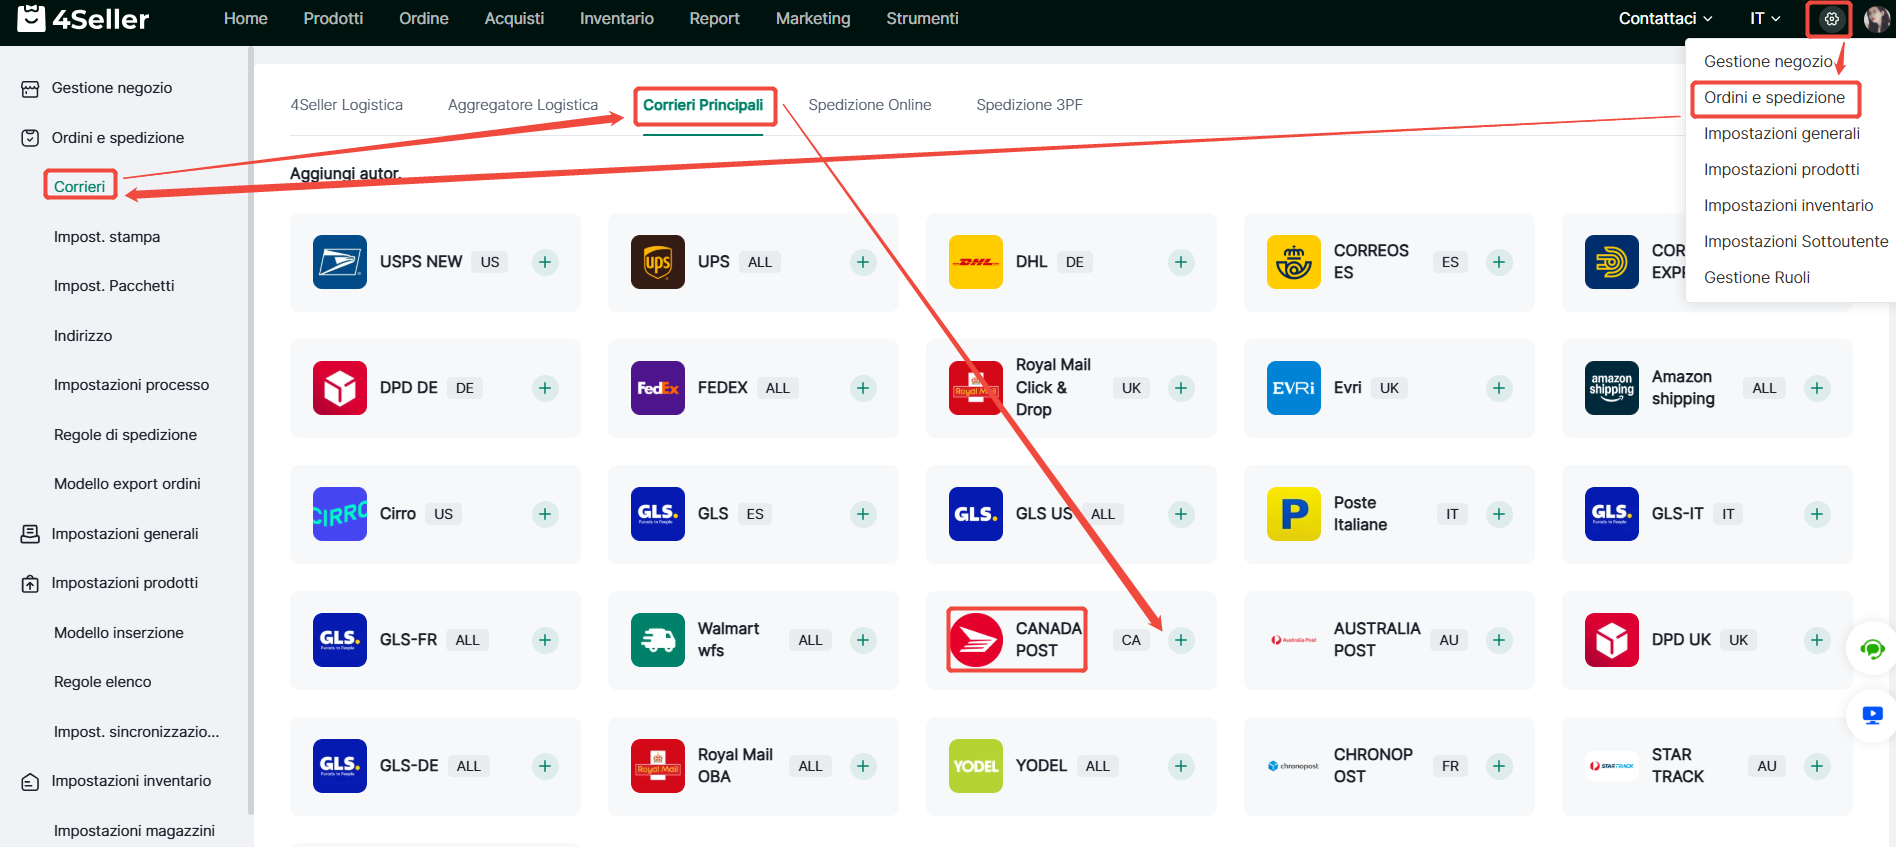1896x847 pixels.
Task: Add GLS-IT carrier with plus icon
Action: (1817, 514)
